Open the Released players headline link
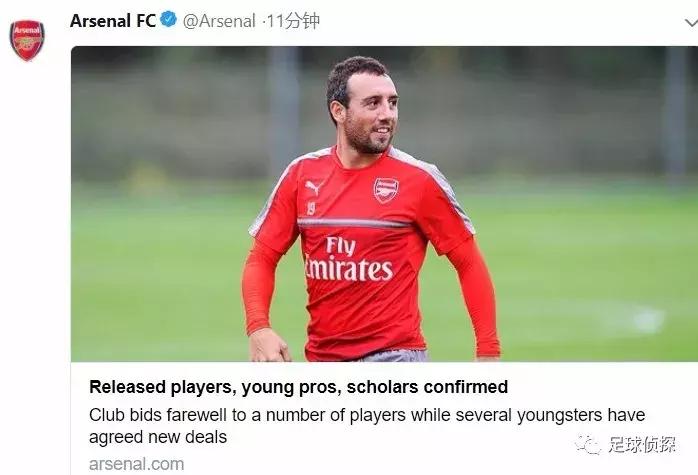The height and width of the screenshot is (475, 698). click(298, 387)
